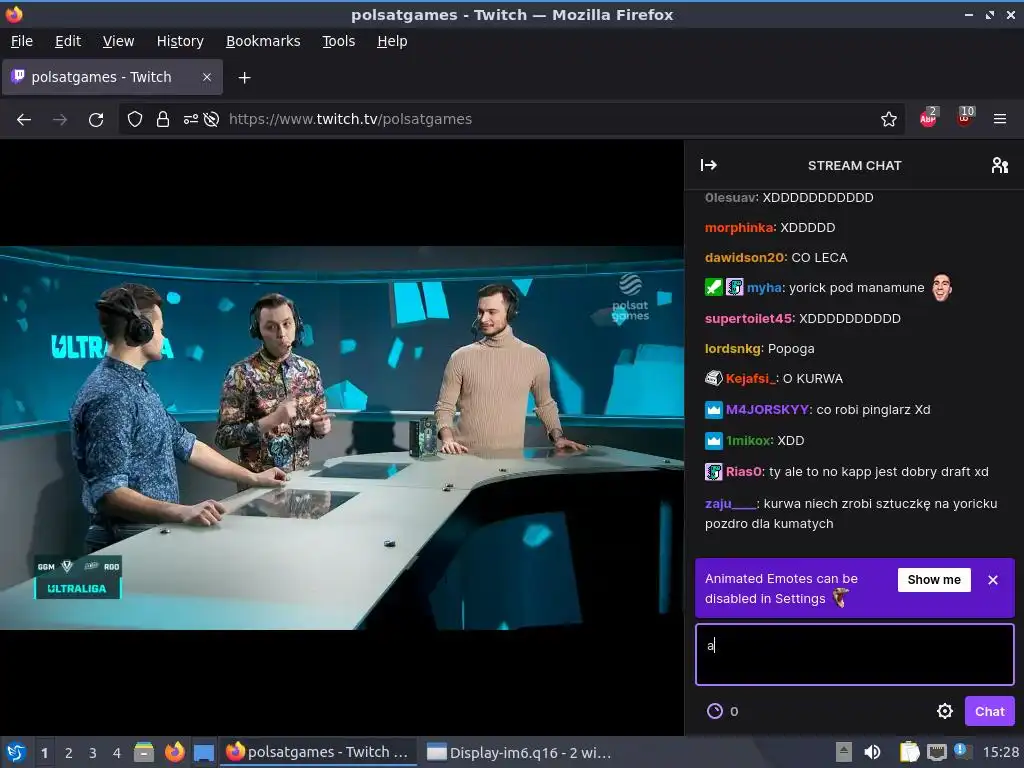Open Adblock Plus extension icon
The height and width of the screenshot is (768, 1024).
[x=928, y=118]
